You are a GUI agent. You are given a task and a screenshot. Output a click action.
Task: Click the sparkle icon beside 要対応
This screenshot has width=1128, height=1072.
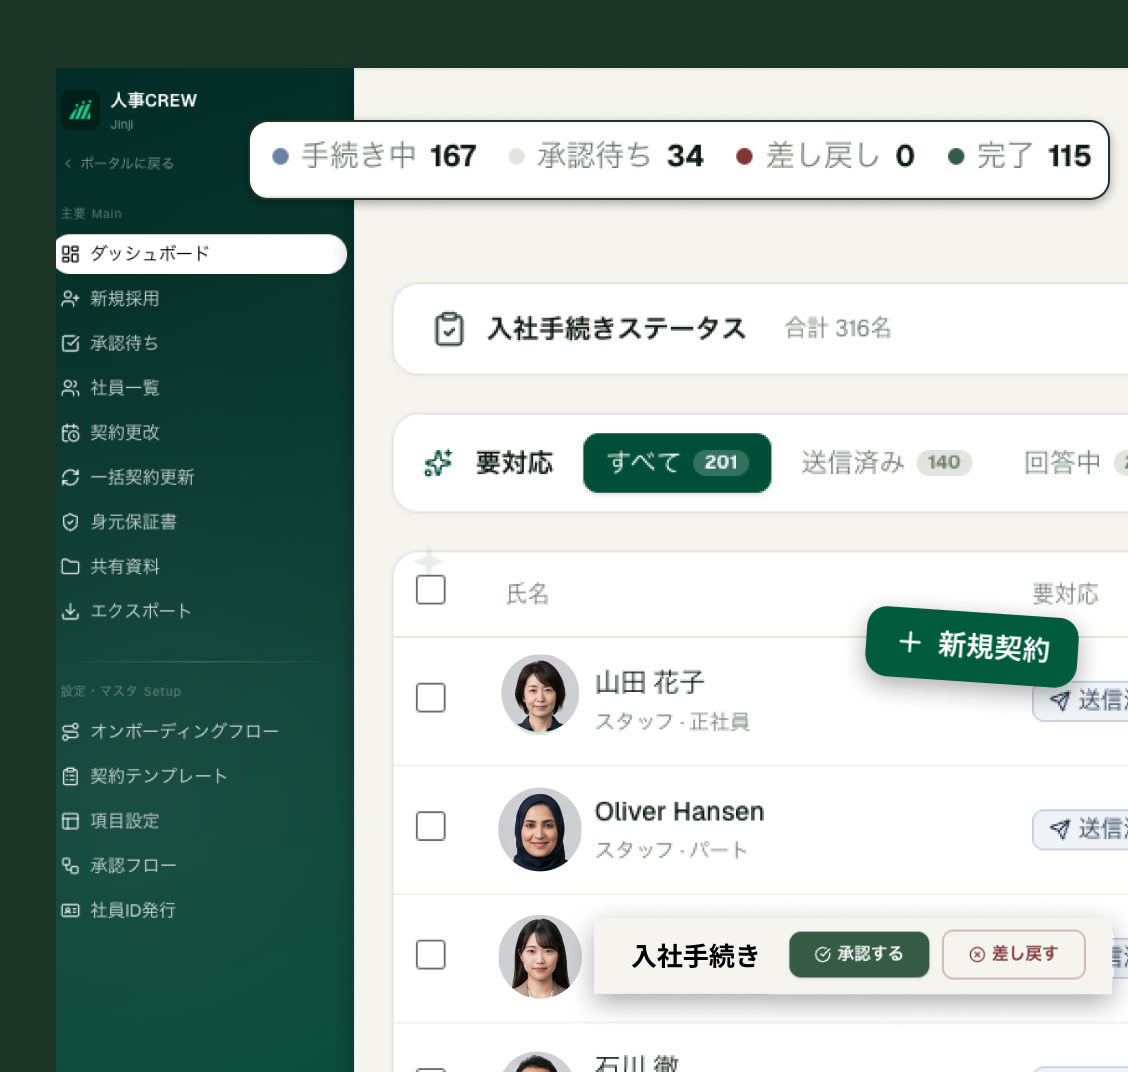pyautogui.click(x=438, y=463)
